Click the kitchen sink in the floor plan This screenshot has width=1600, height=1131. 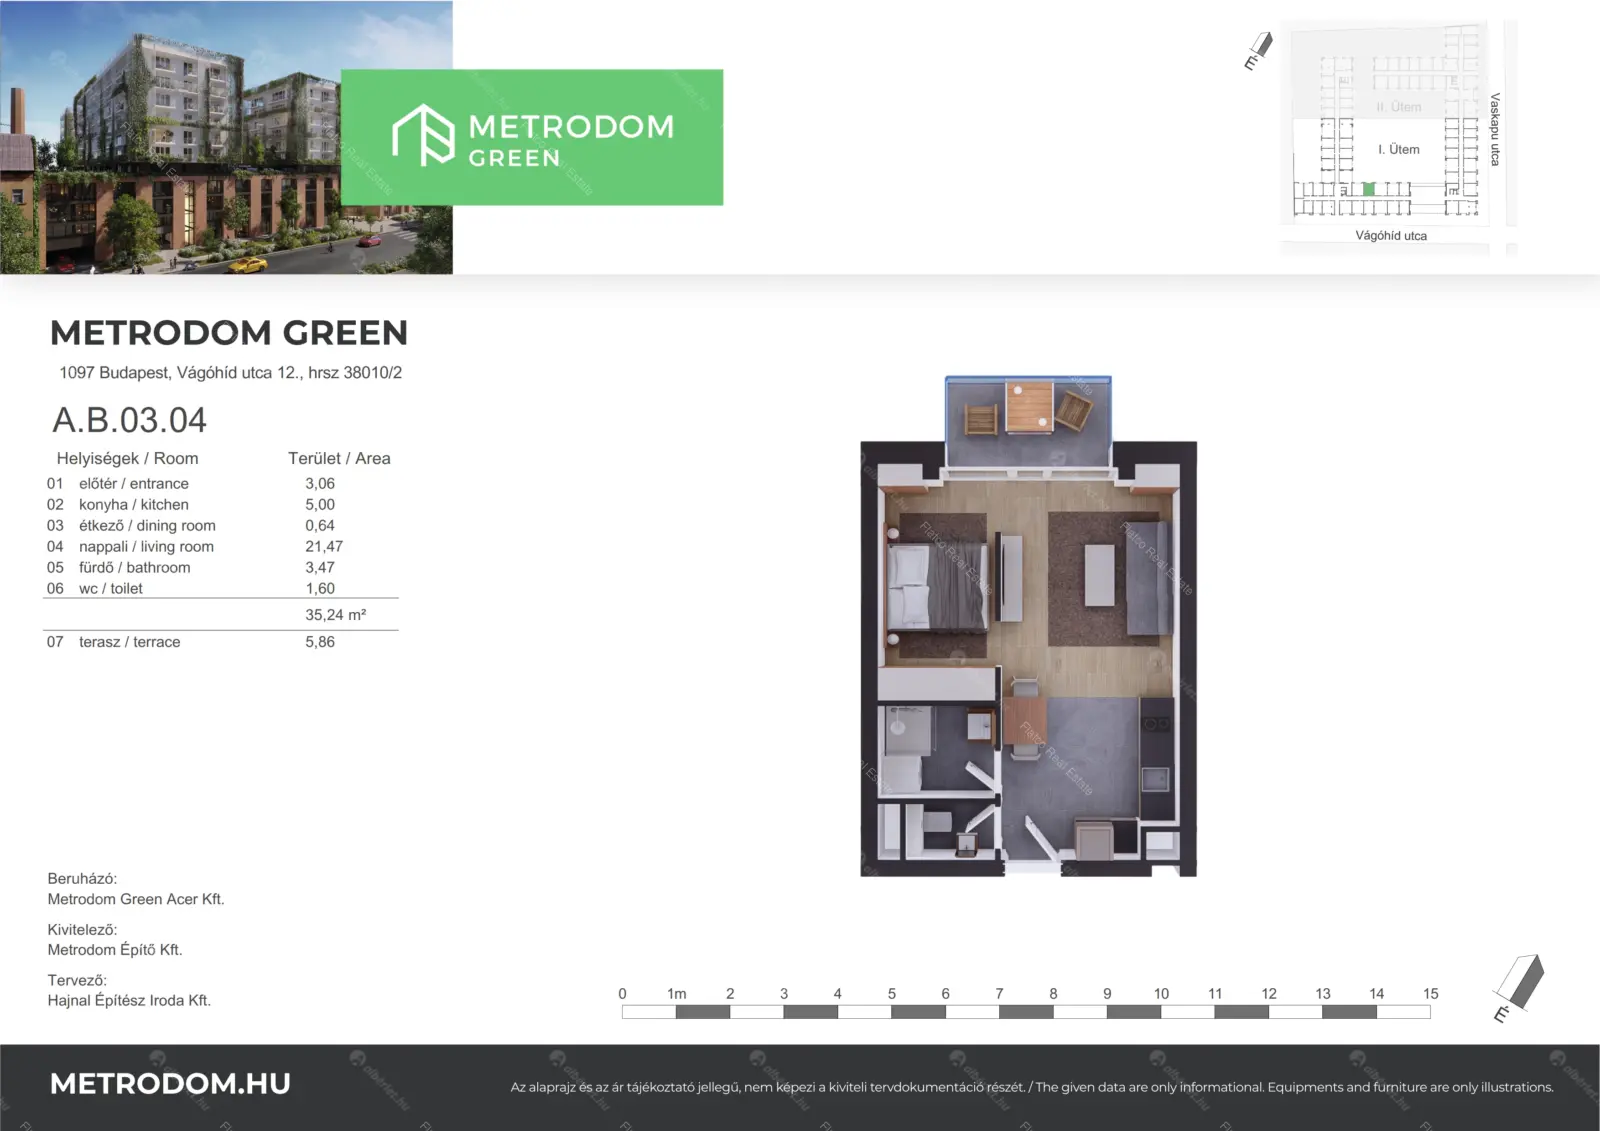[1156, 779]
